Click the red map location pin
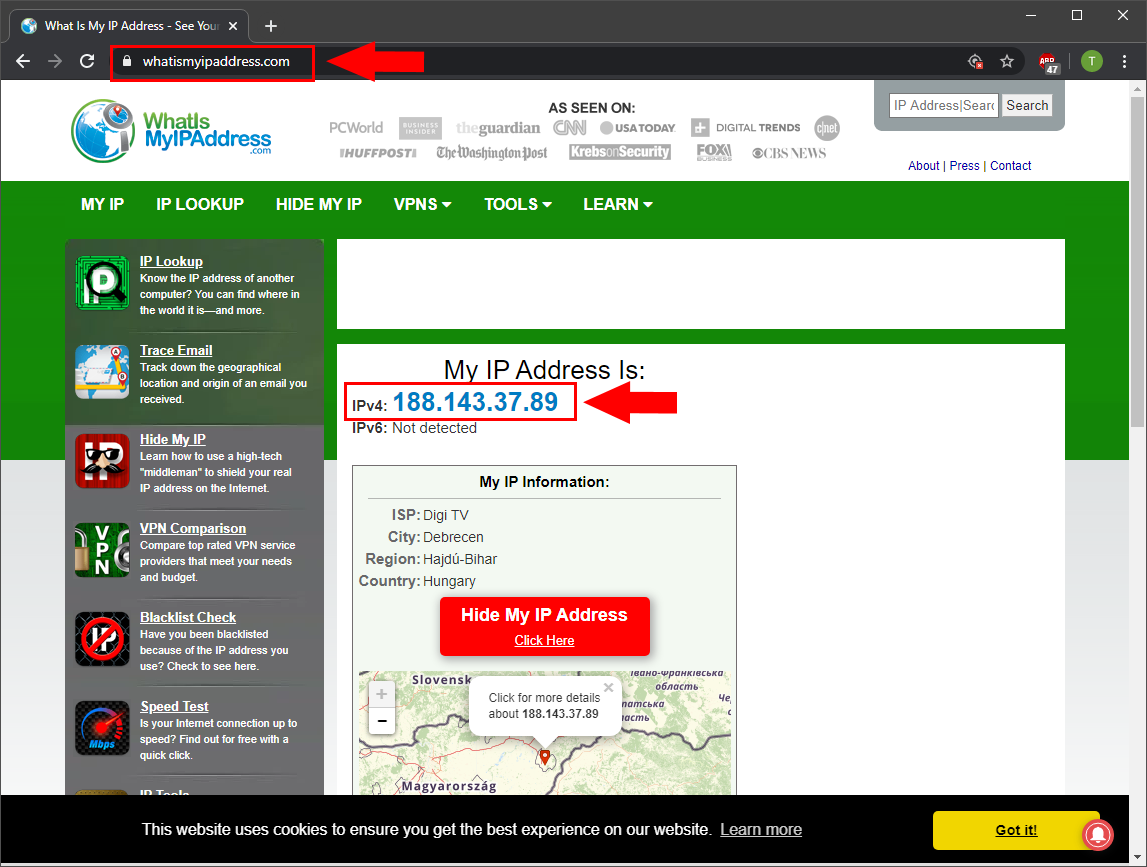The height and width of the screenshot is (867, 1147). [x=544, y=757]
